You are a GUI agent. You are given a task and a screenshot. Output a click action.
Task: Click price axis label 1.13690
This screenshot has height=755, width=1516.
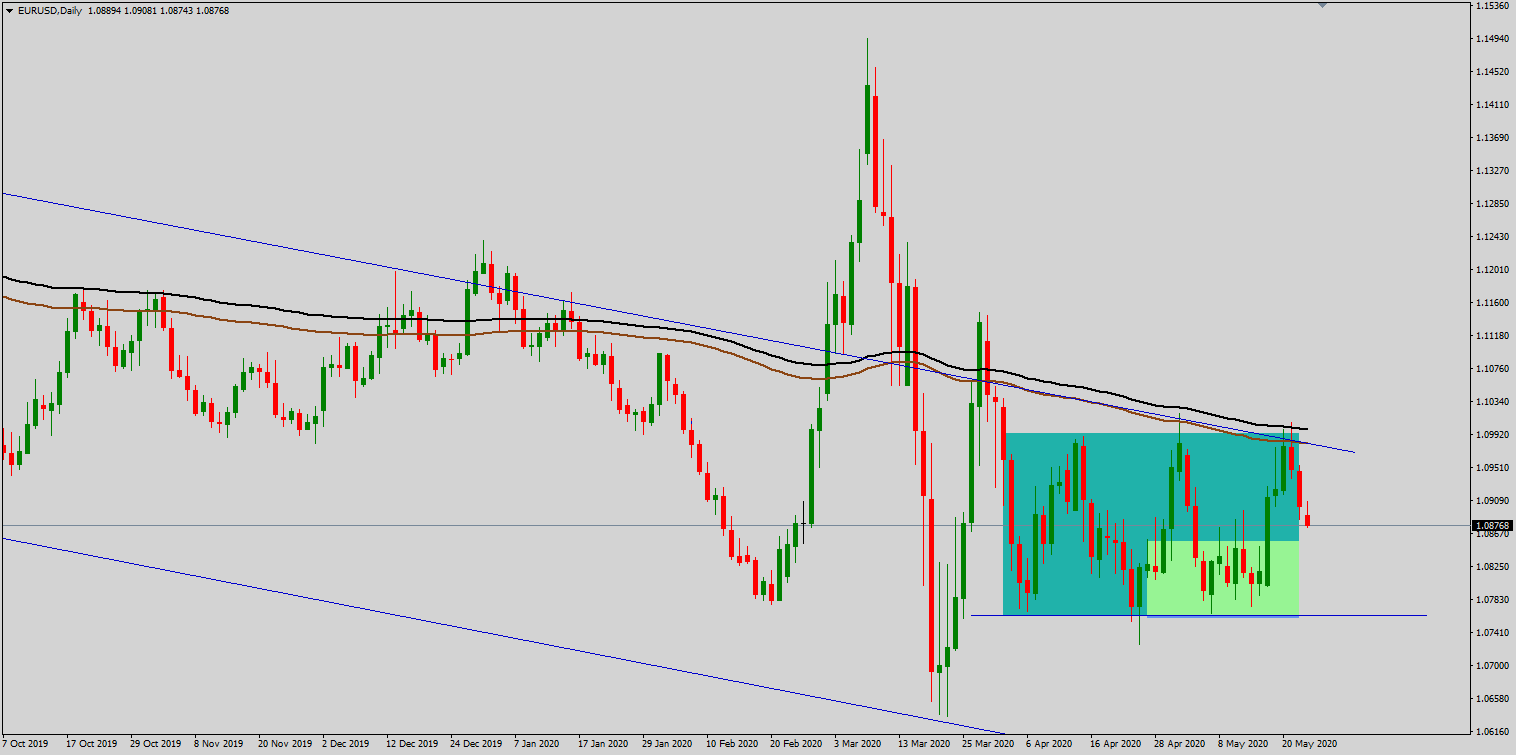[x=1492, y=138]
